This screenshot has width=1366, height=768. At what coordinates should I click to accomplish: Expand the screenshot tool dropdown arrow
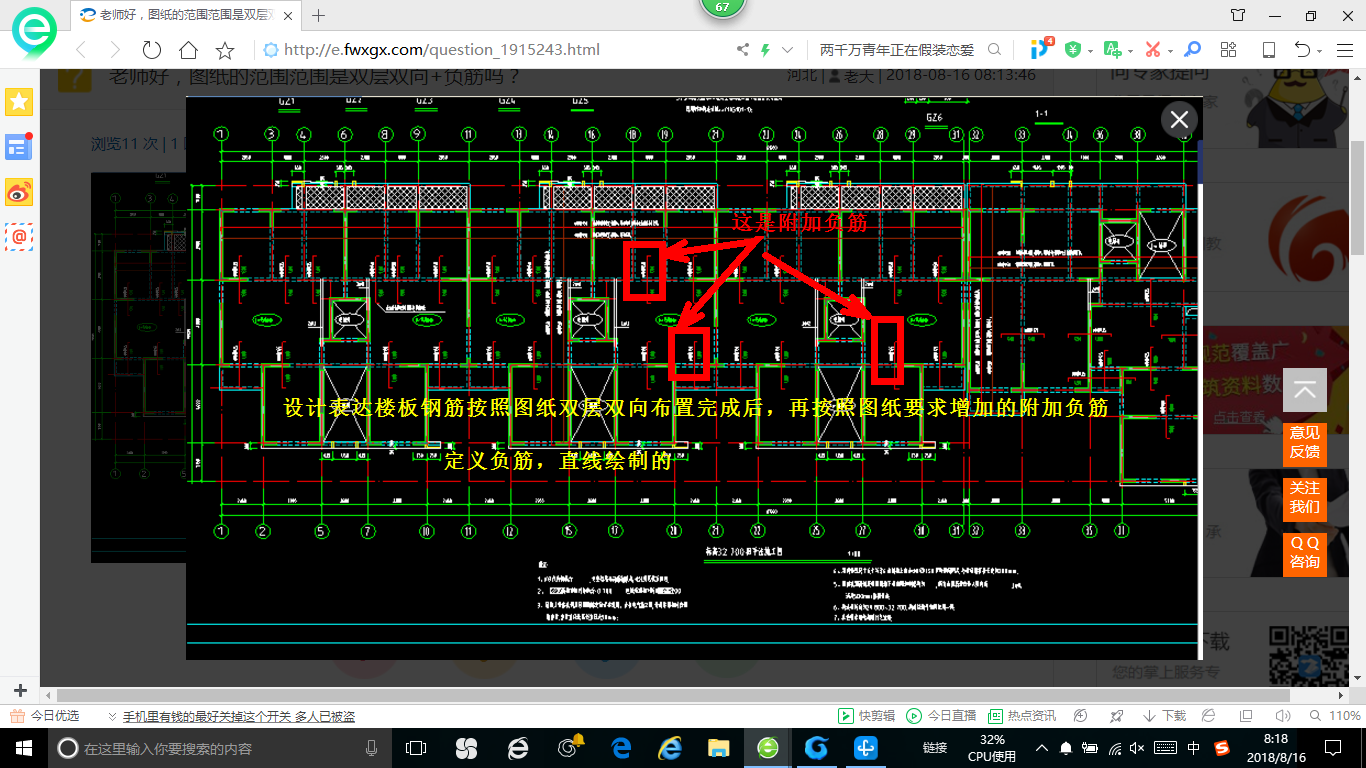tap(1170, 51)
